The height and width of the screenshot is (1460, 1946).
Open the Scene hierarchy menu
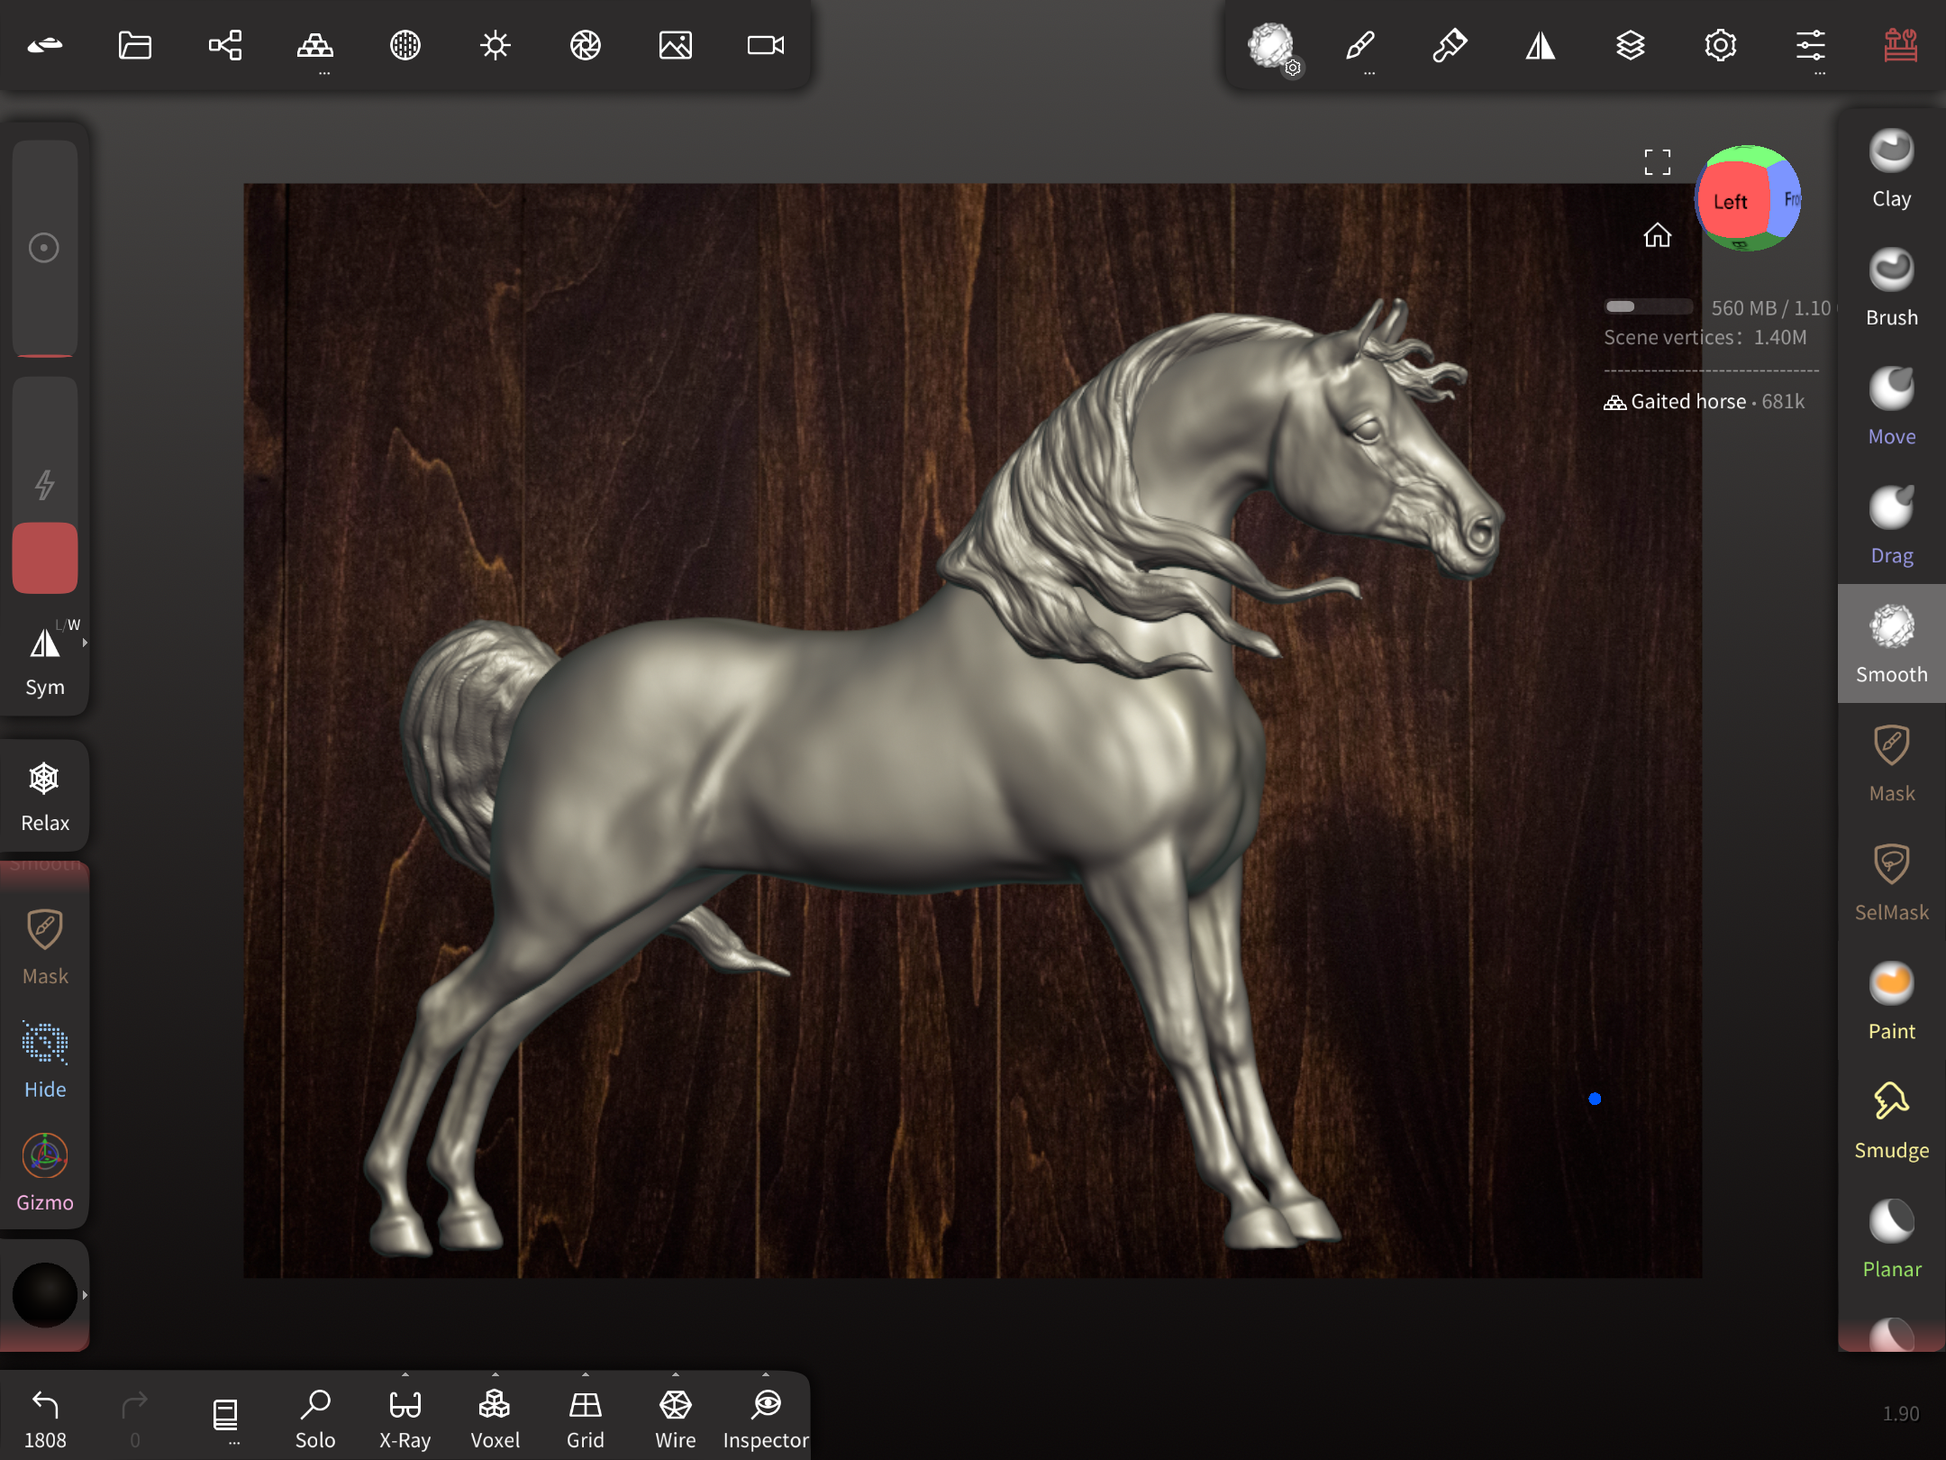click(225, 45)
